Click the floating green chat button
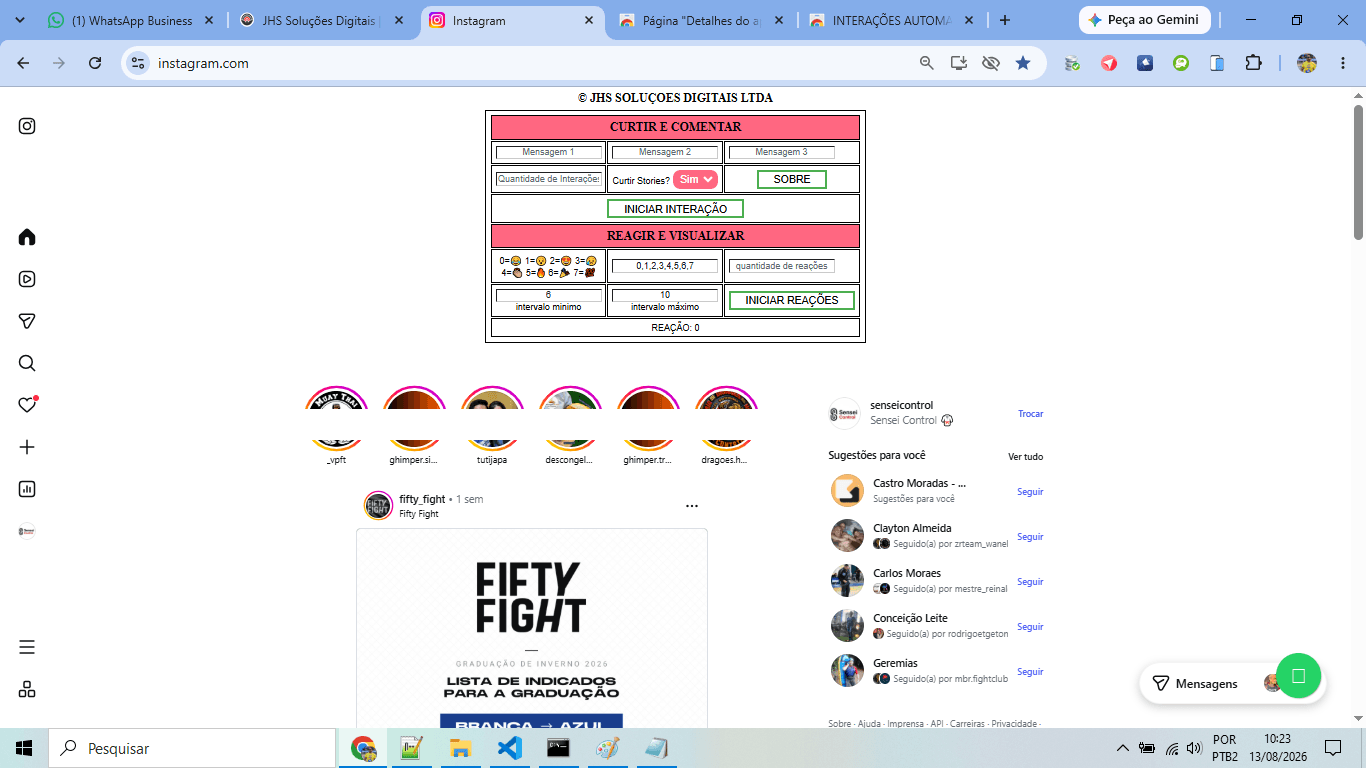This screenshot has height=768, width=1366. coord(1298,676)
